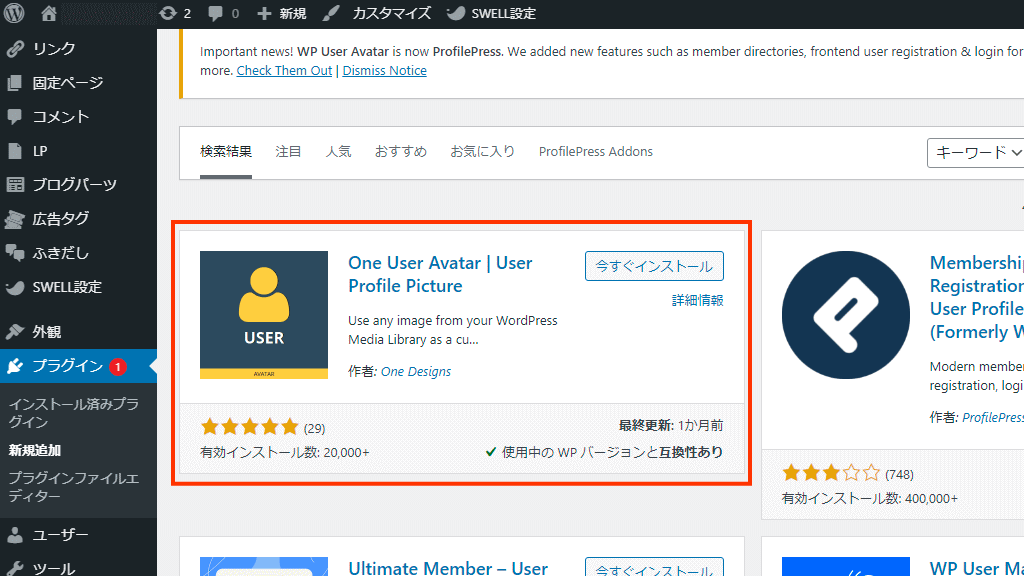The width and height of the screenshot is (1024, 576).
Task: Click the コメント sidebar bubble icon
Action: click(15, 117)
